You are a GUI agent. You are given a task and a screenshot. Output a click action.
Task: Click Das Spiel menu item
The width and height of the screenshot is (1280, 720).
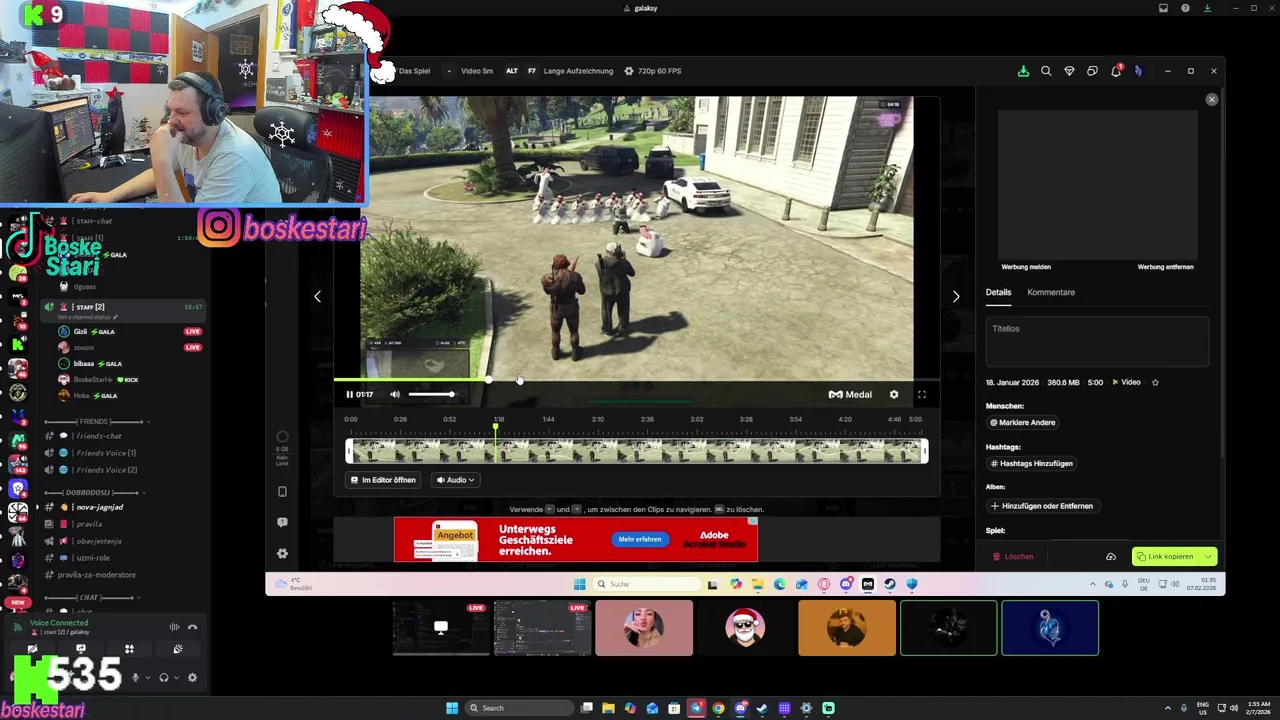click(x=414, y=71)
